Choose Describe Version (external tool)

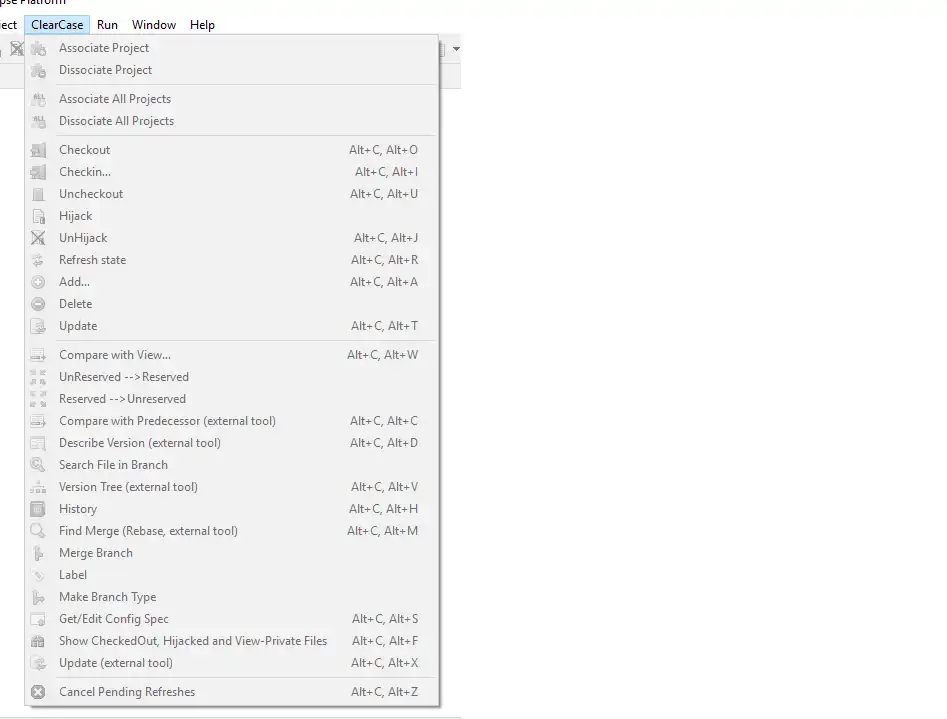tap(231, 443)
